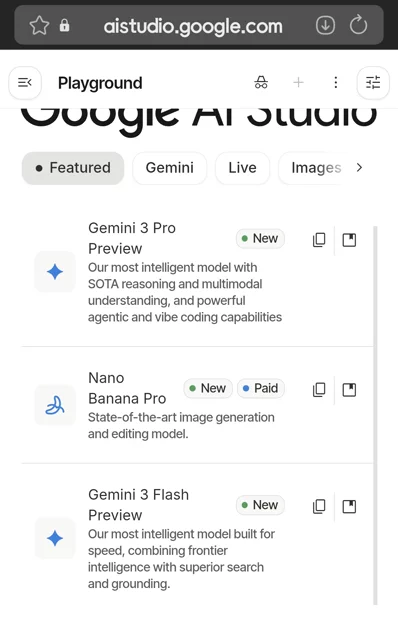Tap the download icon in address bar
398x626 pixels.
click(325, 26)
